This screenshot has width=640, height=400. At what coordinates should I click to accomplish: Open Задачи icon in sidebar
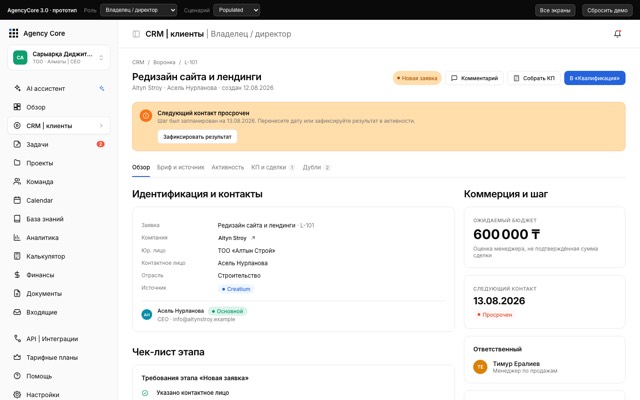tap(17, 144)
